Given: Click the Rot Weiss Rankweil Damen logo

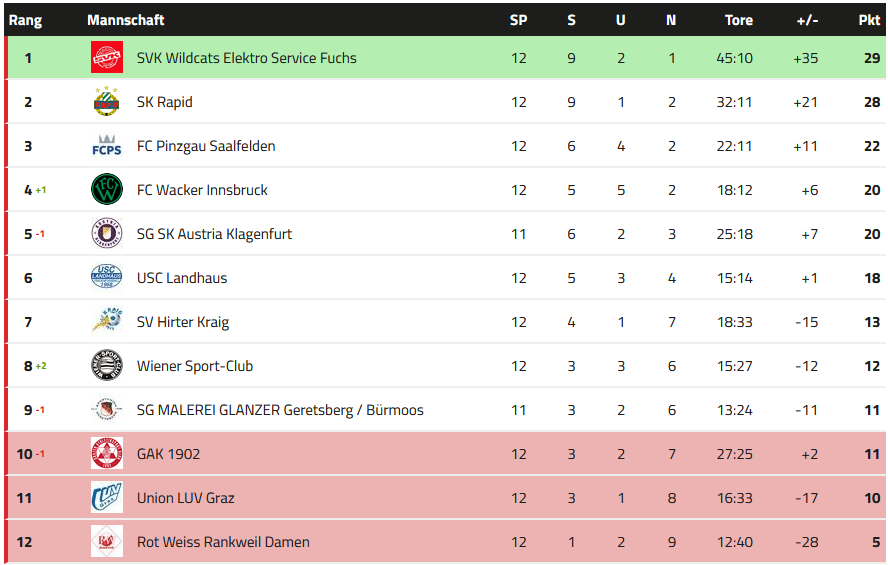Looking at the screenshot, I should click(107, 542).
